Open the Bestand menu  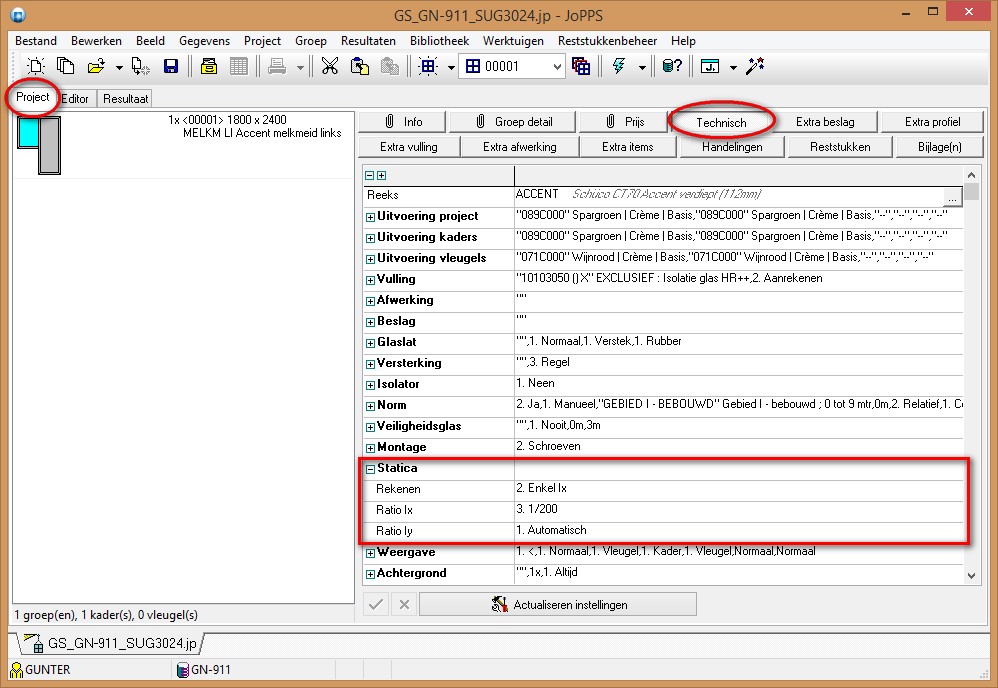click(36, 41)
